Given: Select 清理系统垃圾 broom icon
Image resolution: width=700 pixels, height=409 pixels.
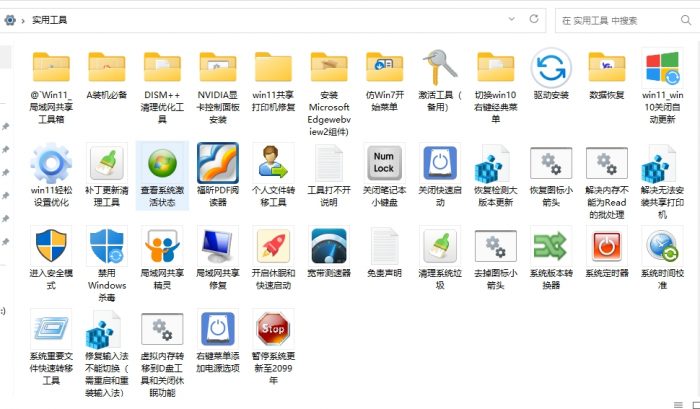Looking at the screenshot, I should (x=440, y=246).
